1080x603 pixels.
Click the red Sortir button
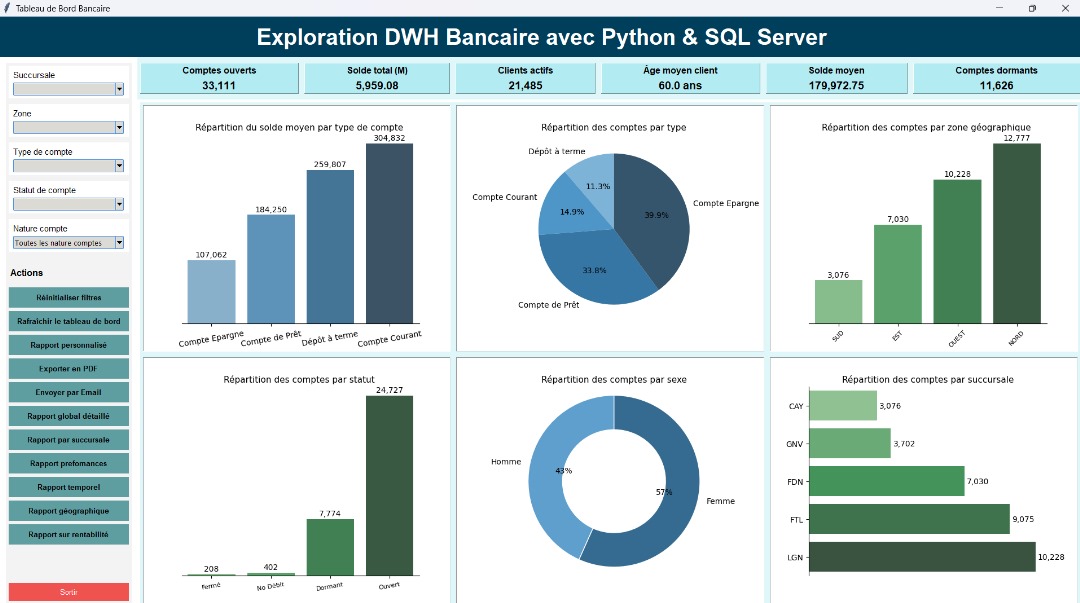pyautogui.click(x=69, y=592)
